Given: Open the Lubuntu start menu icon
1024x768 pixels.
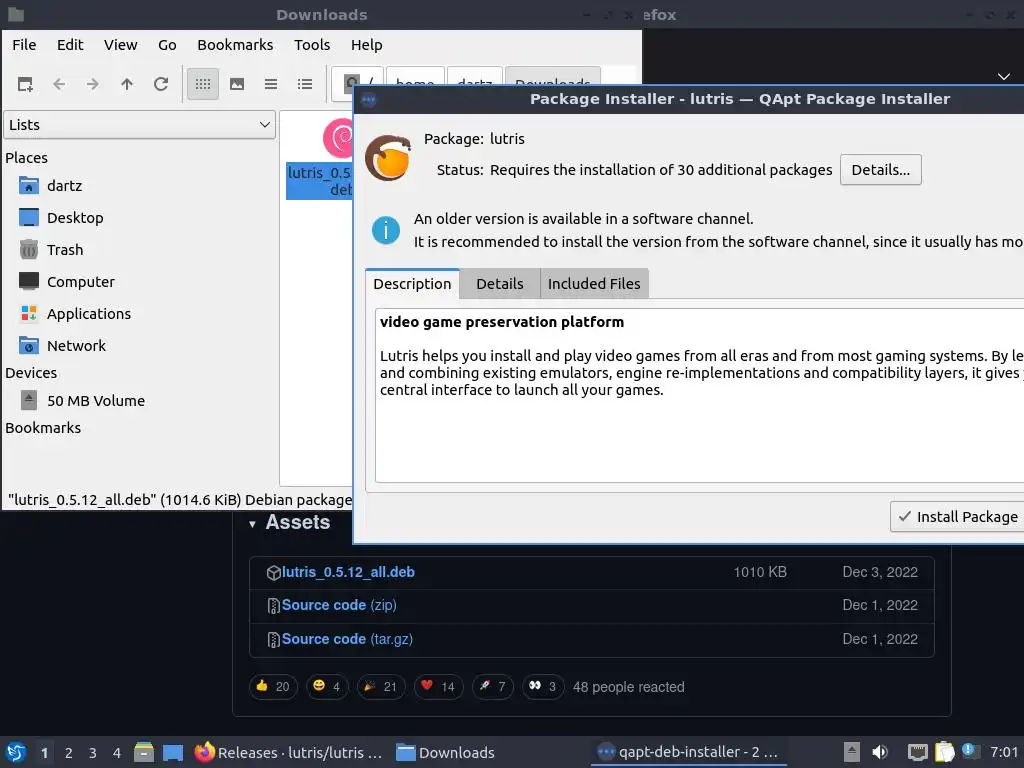Looking at the screenshot, I should (x=16, y=752).
